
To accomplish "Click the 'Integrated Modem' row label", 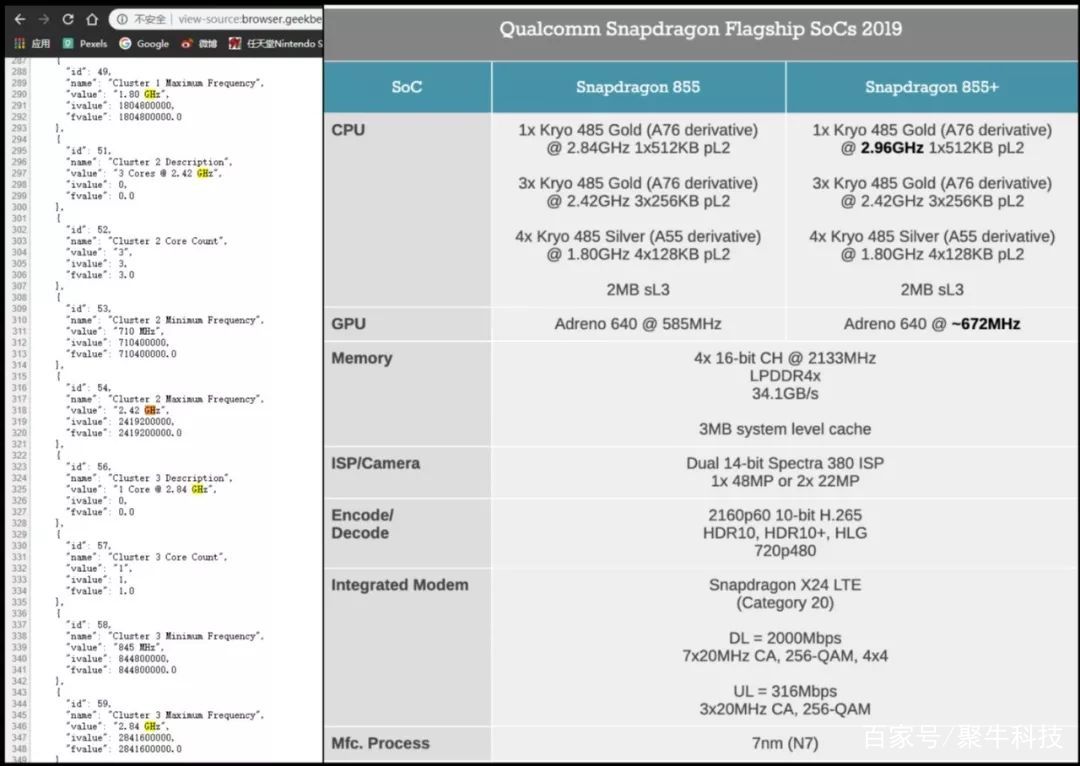I will (399, 585).
